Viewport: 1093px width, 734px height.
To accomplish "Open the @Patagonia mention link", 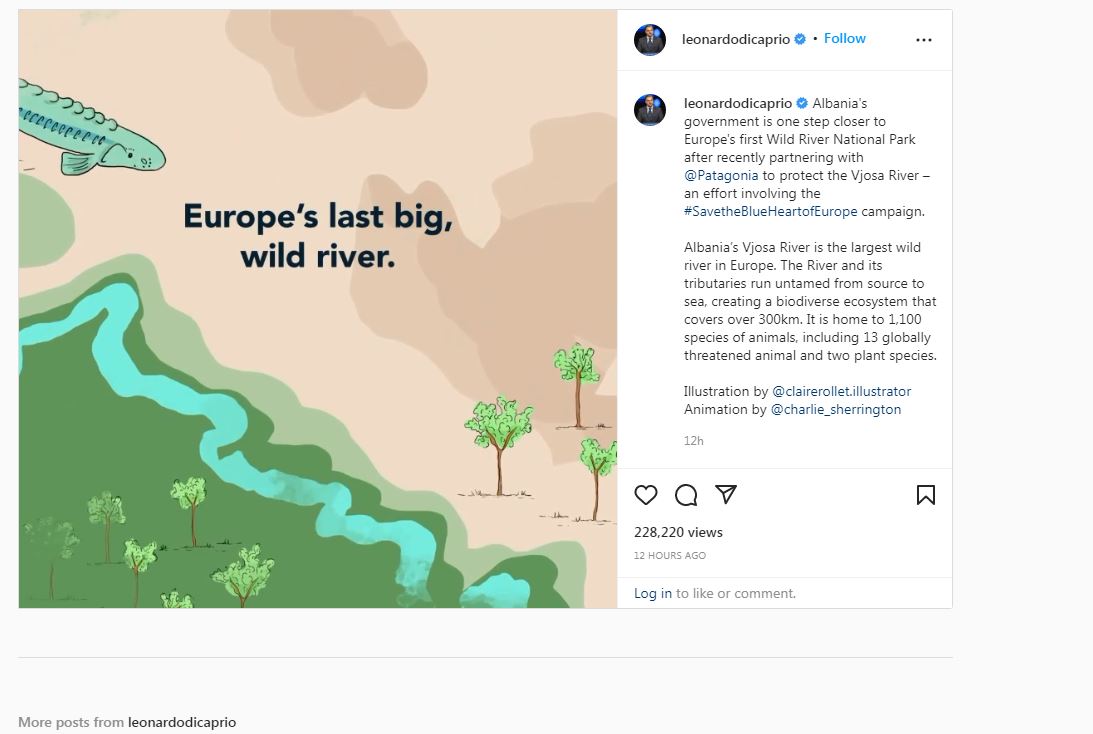I will tap(721, 175).
